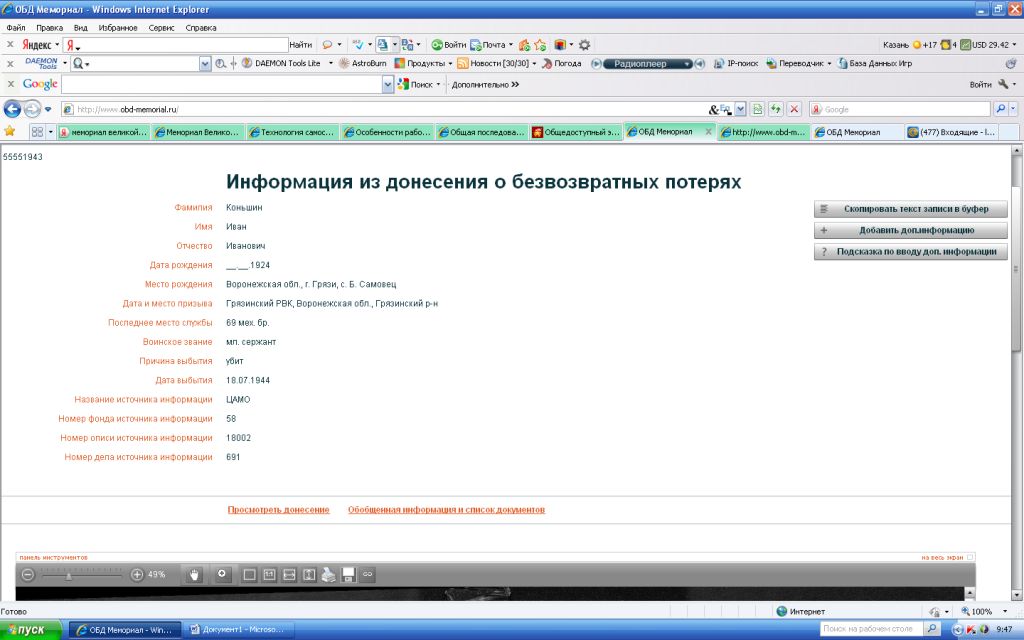The width and height of the screenshot is (1024, 640).
Task: Open the Избранное menu
Action: (117, 28)
